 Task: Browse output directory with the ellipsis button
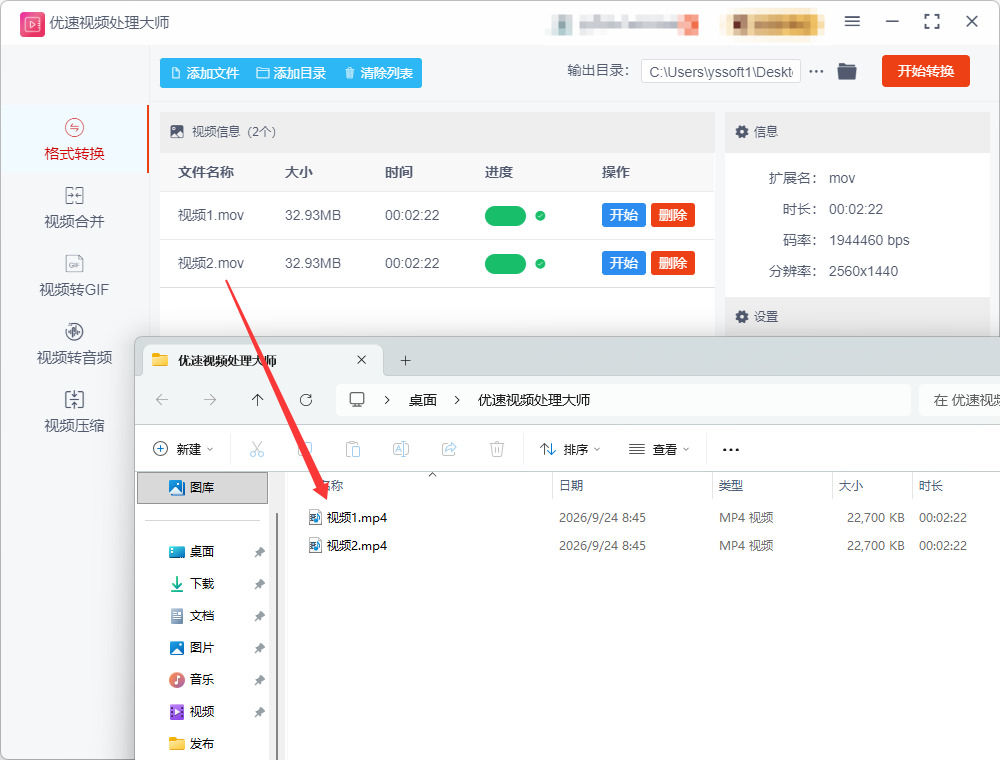pos(816,71)
